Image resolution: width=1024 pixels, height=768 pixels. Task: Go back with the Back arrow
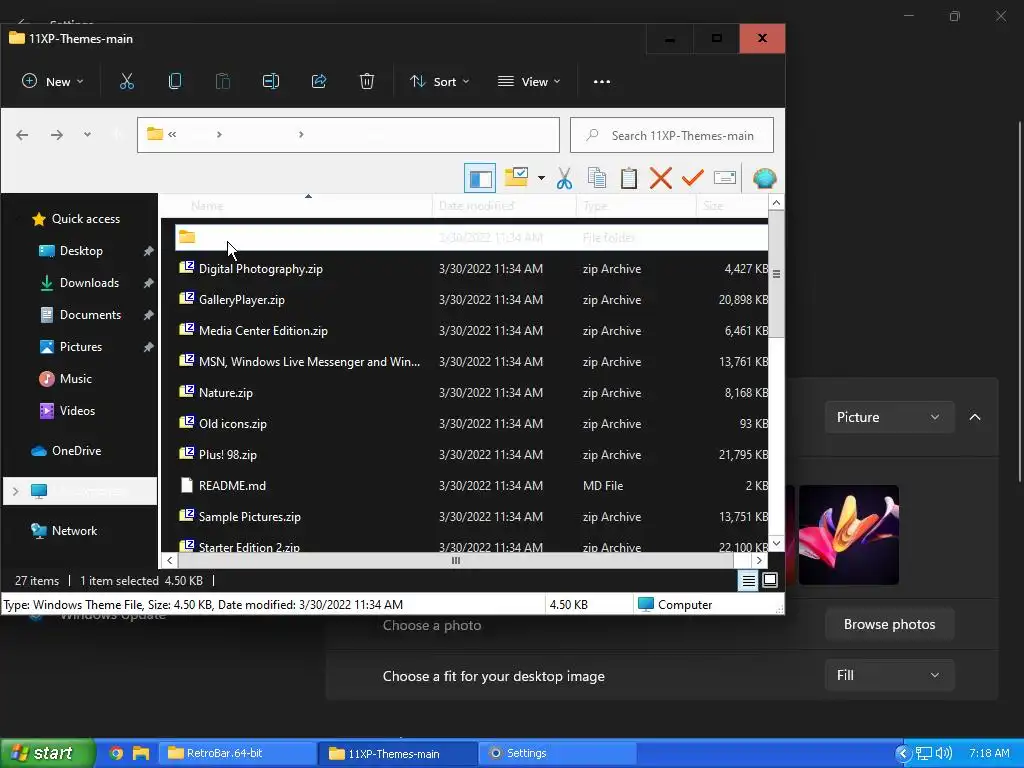coord(22,135)
